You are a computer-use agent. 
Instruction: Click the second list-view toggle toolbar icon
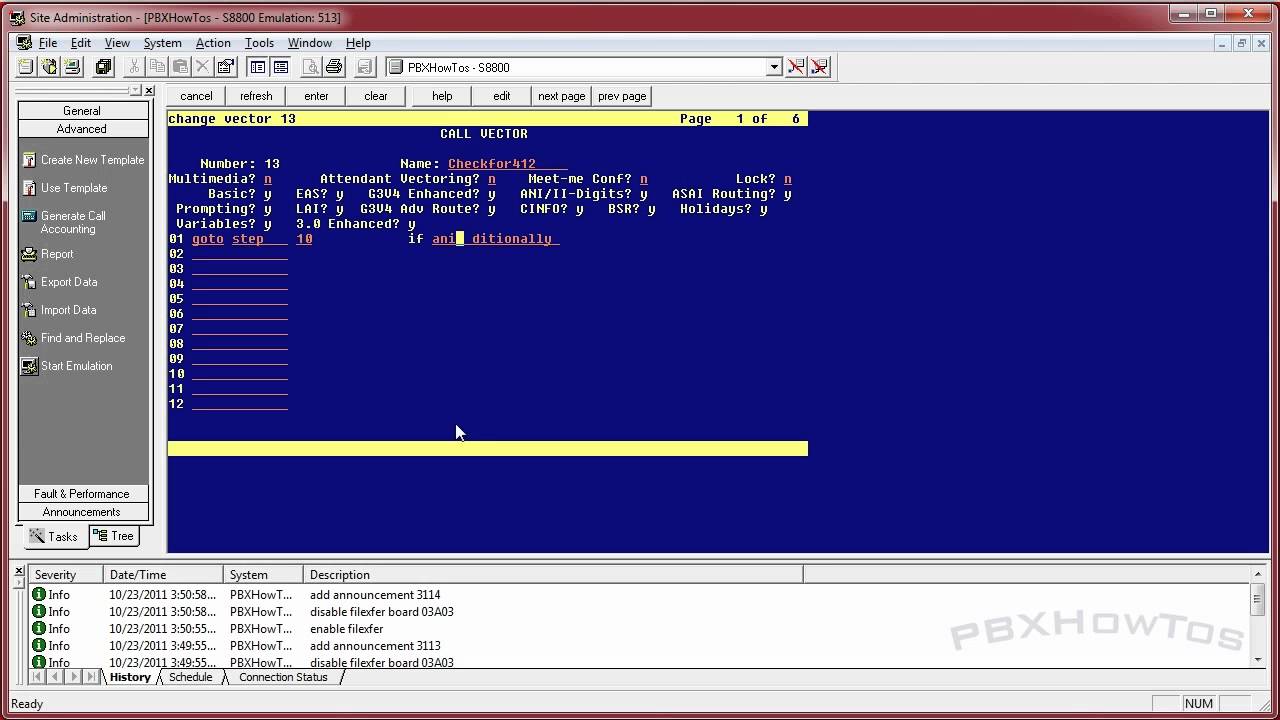click(x=281, y=67)
